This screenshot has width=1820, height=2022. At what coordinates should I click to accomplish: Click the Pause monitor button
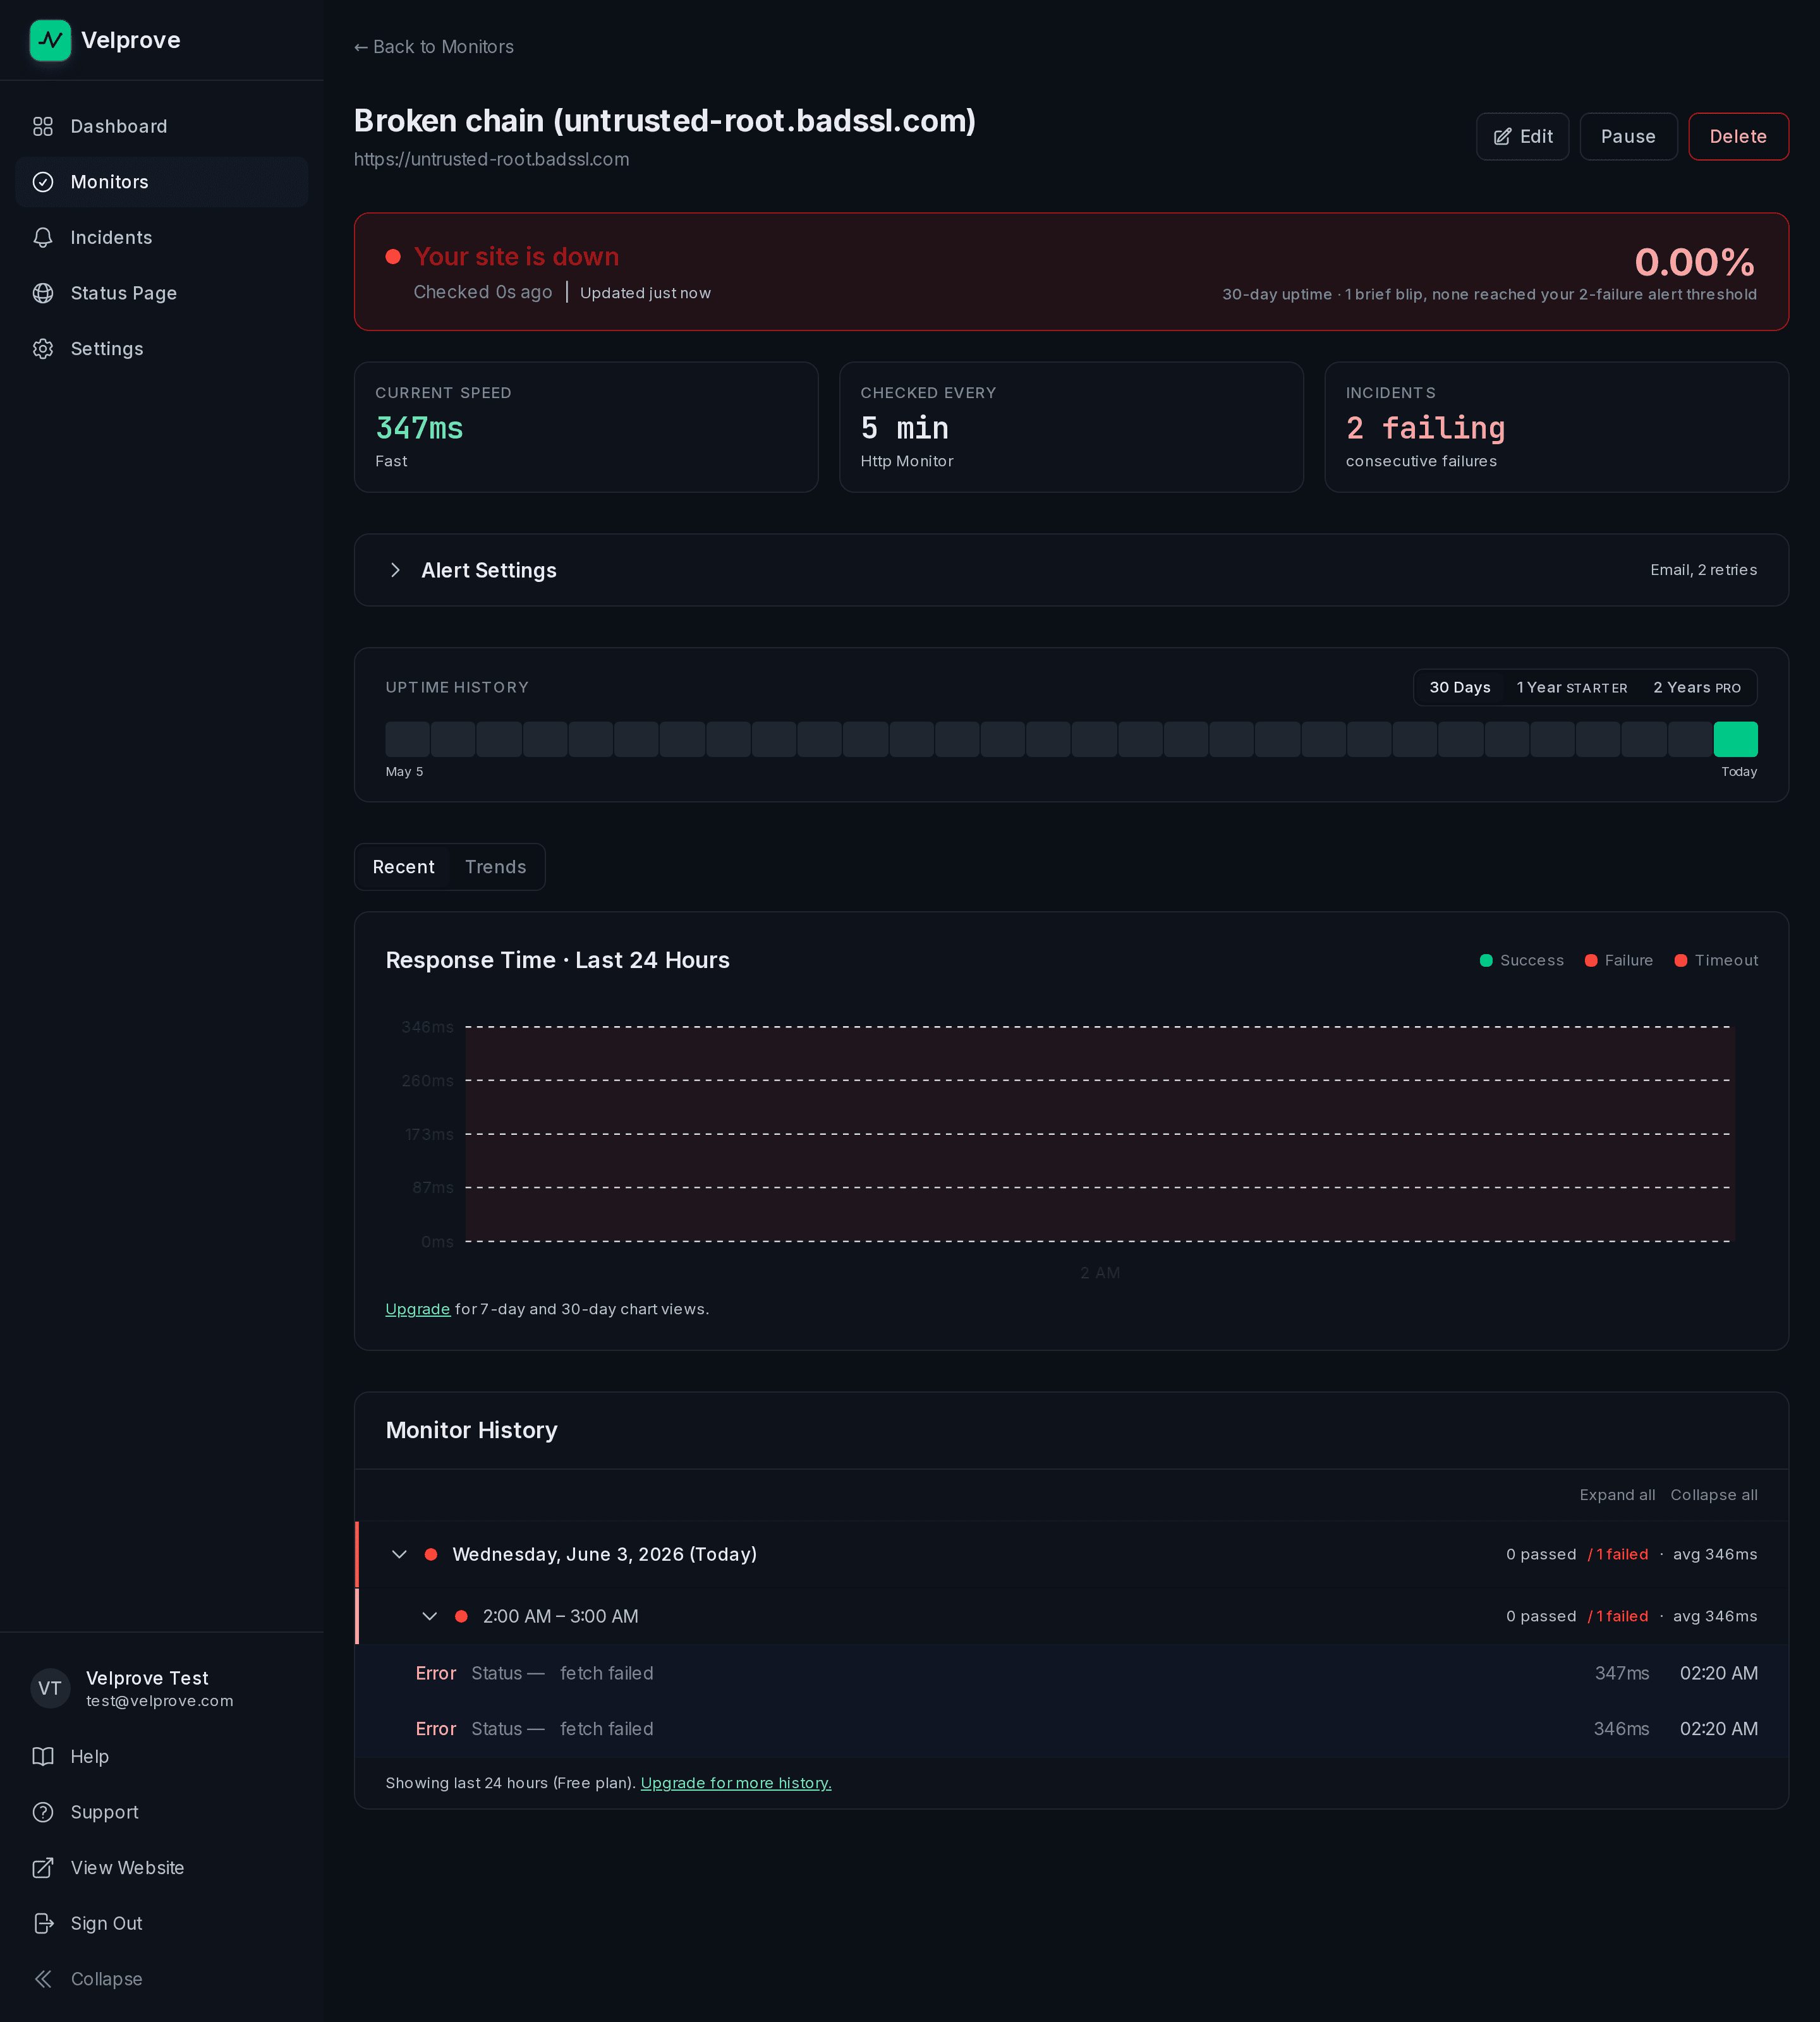(1628, 136)
